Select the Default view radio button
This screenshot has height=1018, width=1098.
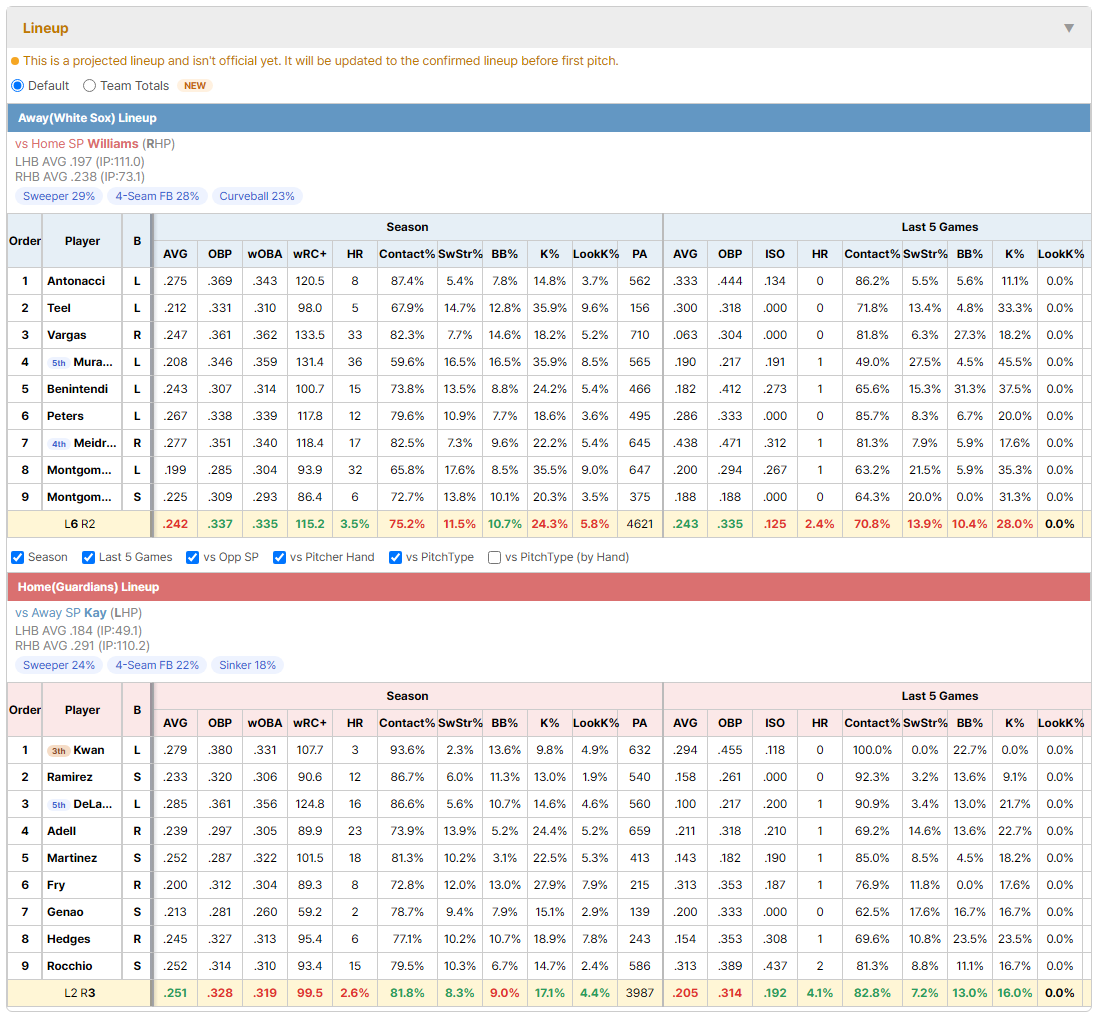click(18, 85)
